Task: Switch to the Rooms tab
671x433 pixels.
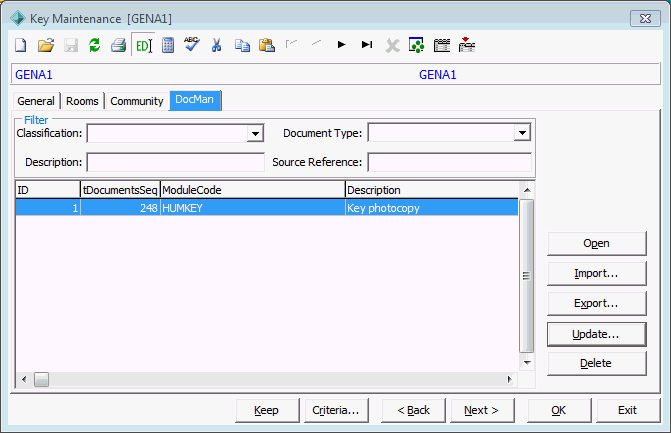Action: pos(82,101)
